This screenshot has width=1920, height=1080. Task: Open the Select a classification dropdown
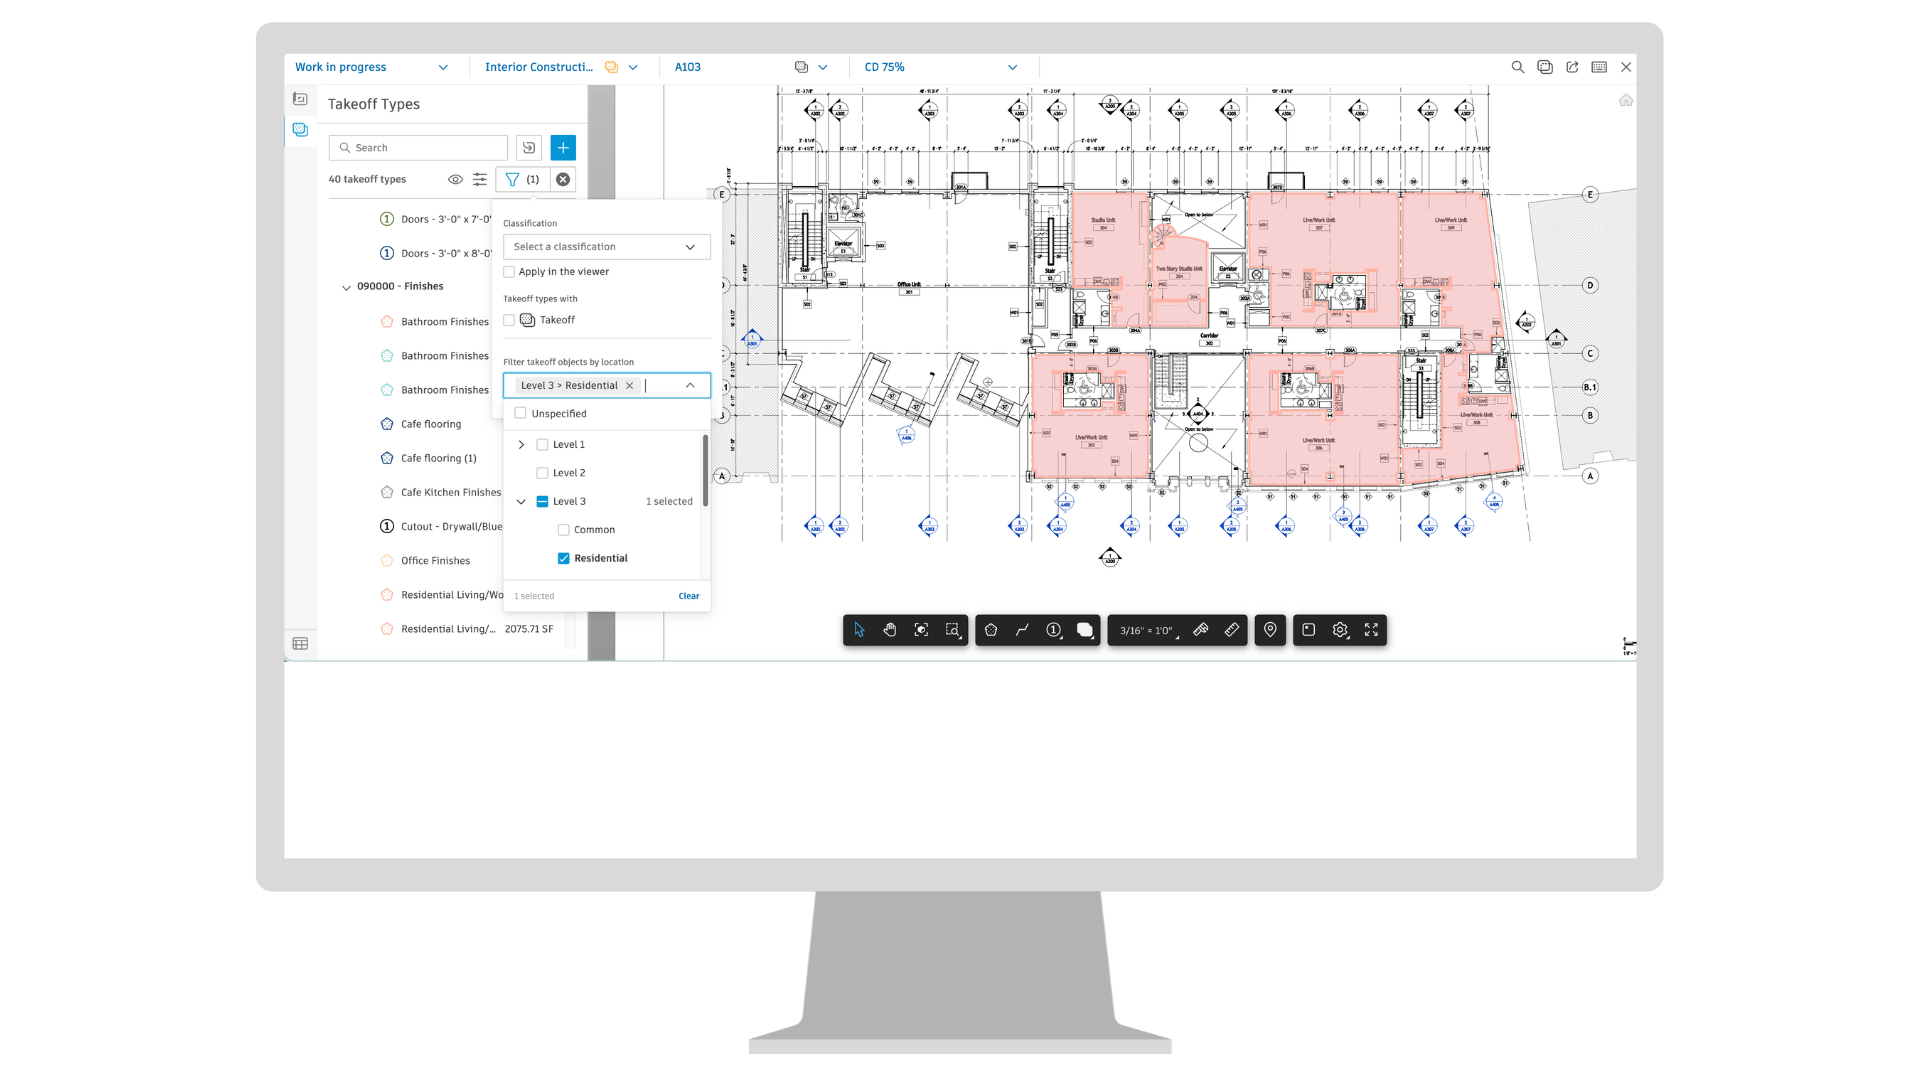click(x=606, y=247)
